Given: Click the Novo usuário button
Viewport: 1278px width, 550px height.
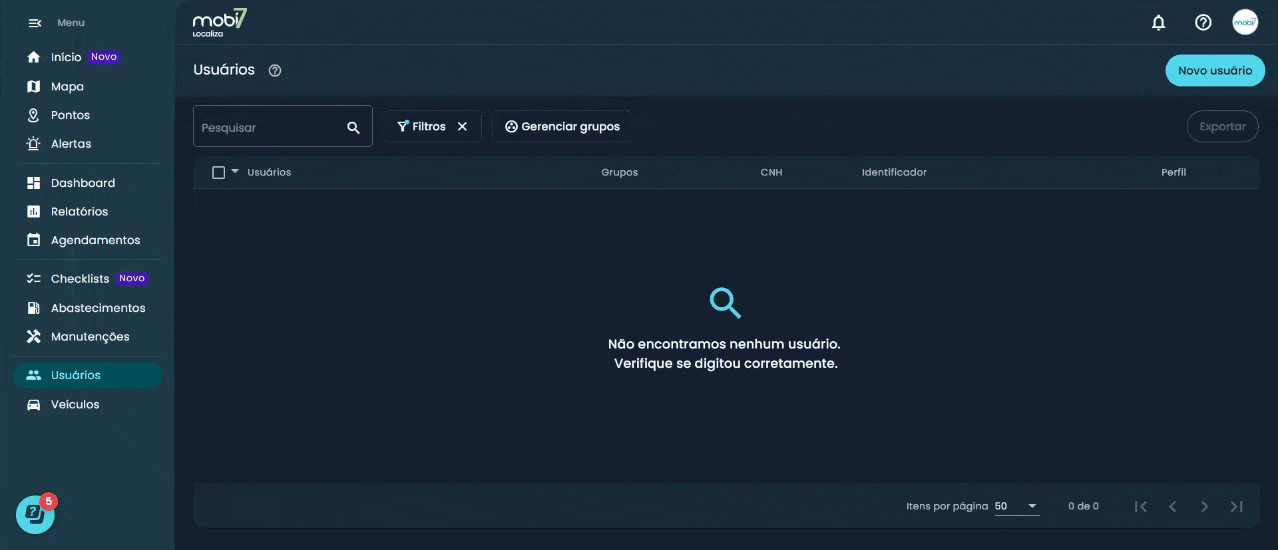Looking at the screenshot, I should (x=1214, y=71).
